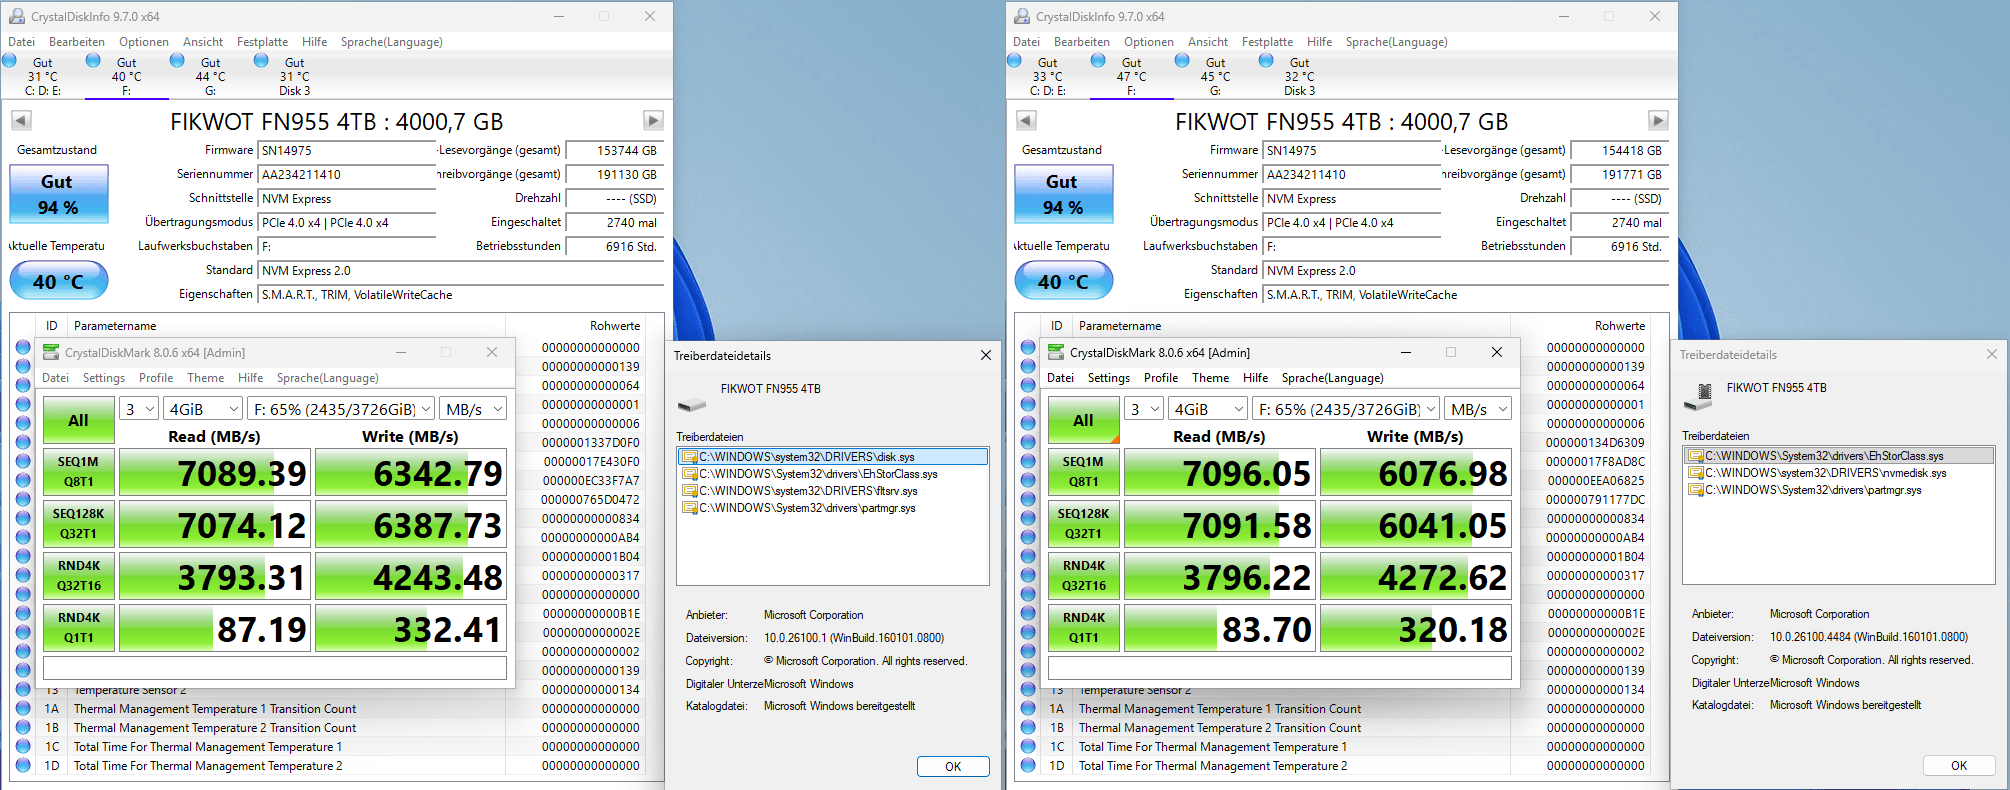Click the status orb for G: at 45 °C
The height and width of the screenshot is (790, 2010).
[1183, 61]
